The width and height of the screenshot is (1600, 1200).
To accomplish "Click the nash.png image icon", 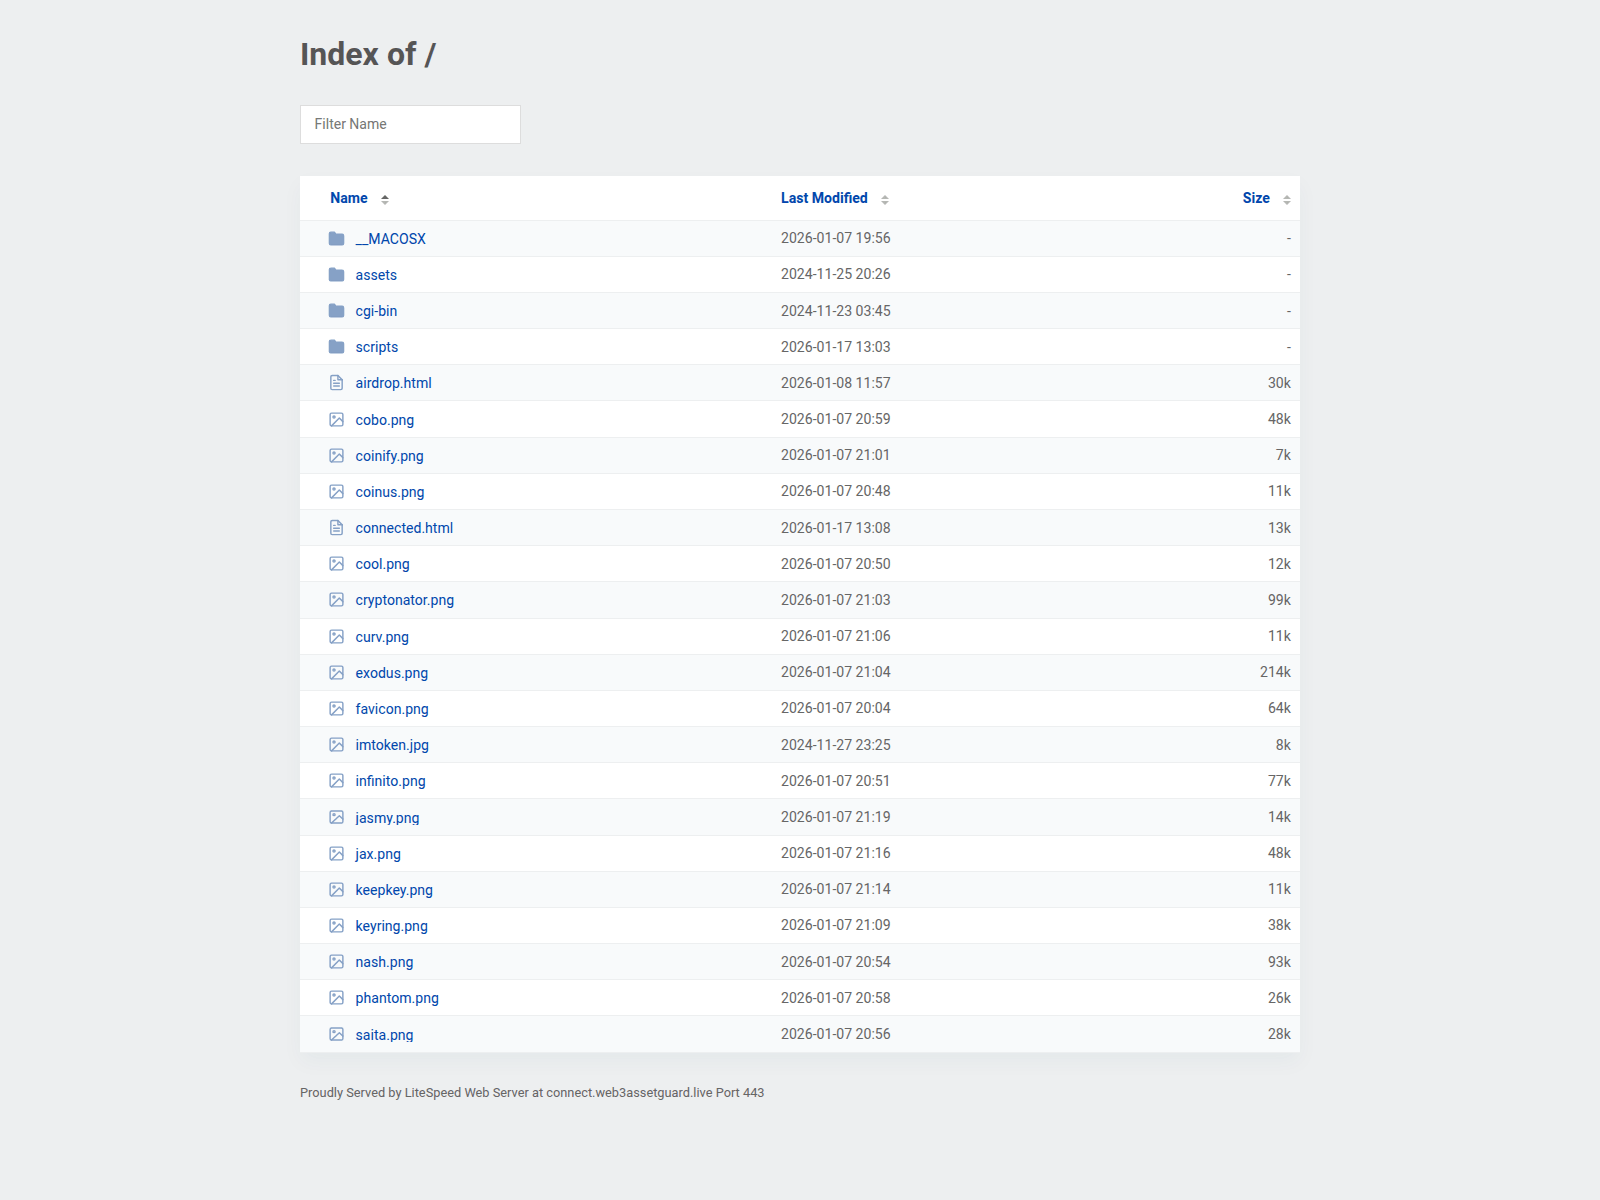I will [x=337, y=962].
